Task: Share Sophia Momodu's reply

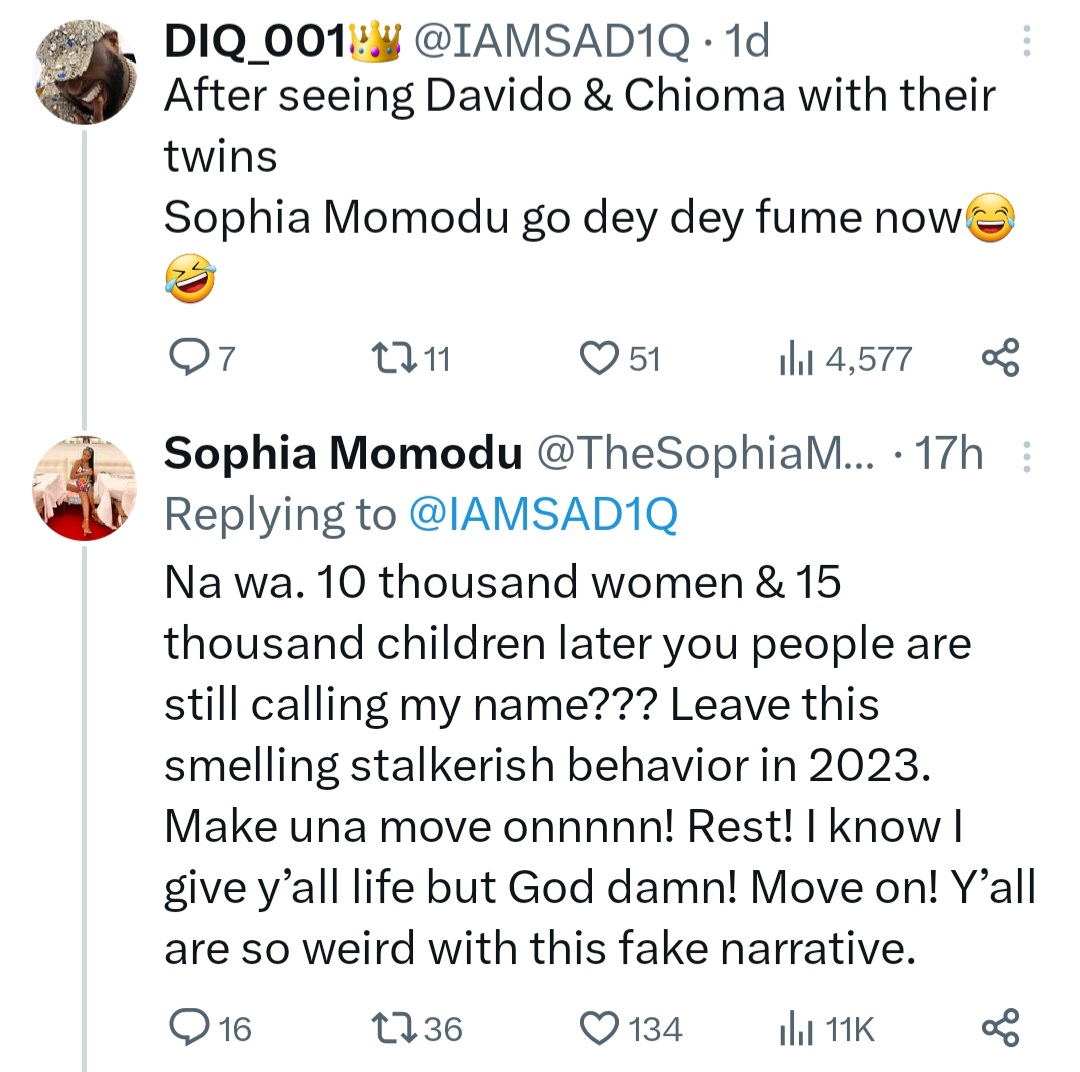Action: point(1000,1027)
